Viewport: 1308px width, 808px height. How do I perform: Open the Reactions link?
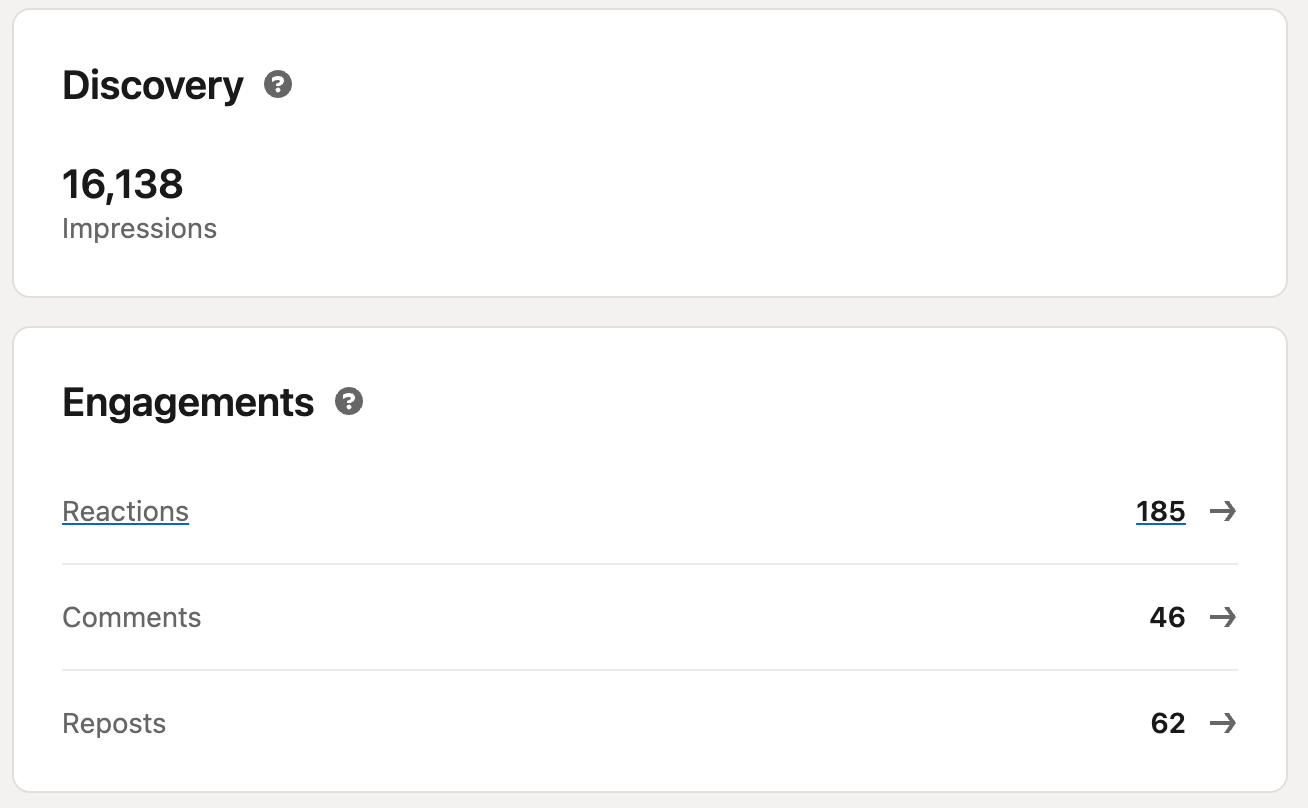click(125, 512)
